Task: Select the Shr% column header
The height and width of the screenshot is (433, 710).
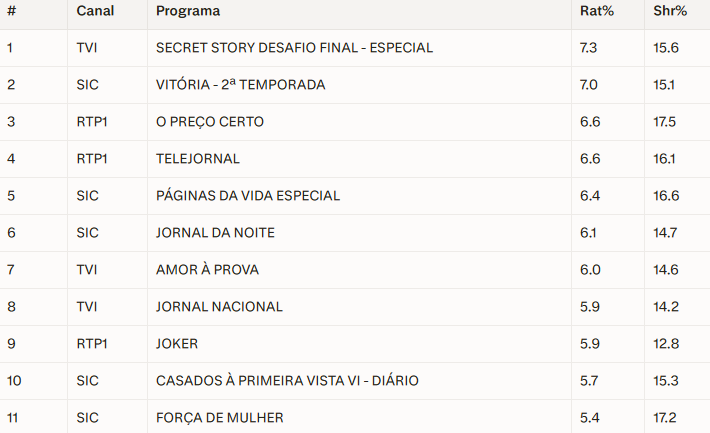Action: 670,11
